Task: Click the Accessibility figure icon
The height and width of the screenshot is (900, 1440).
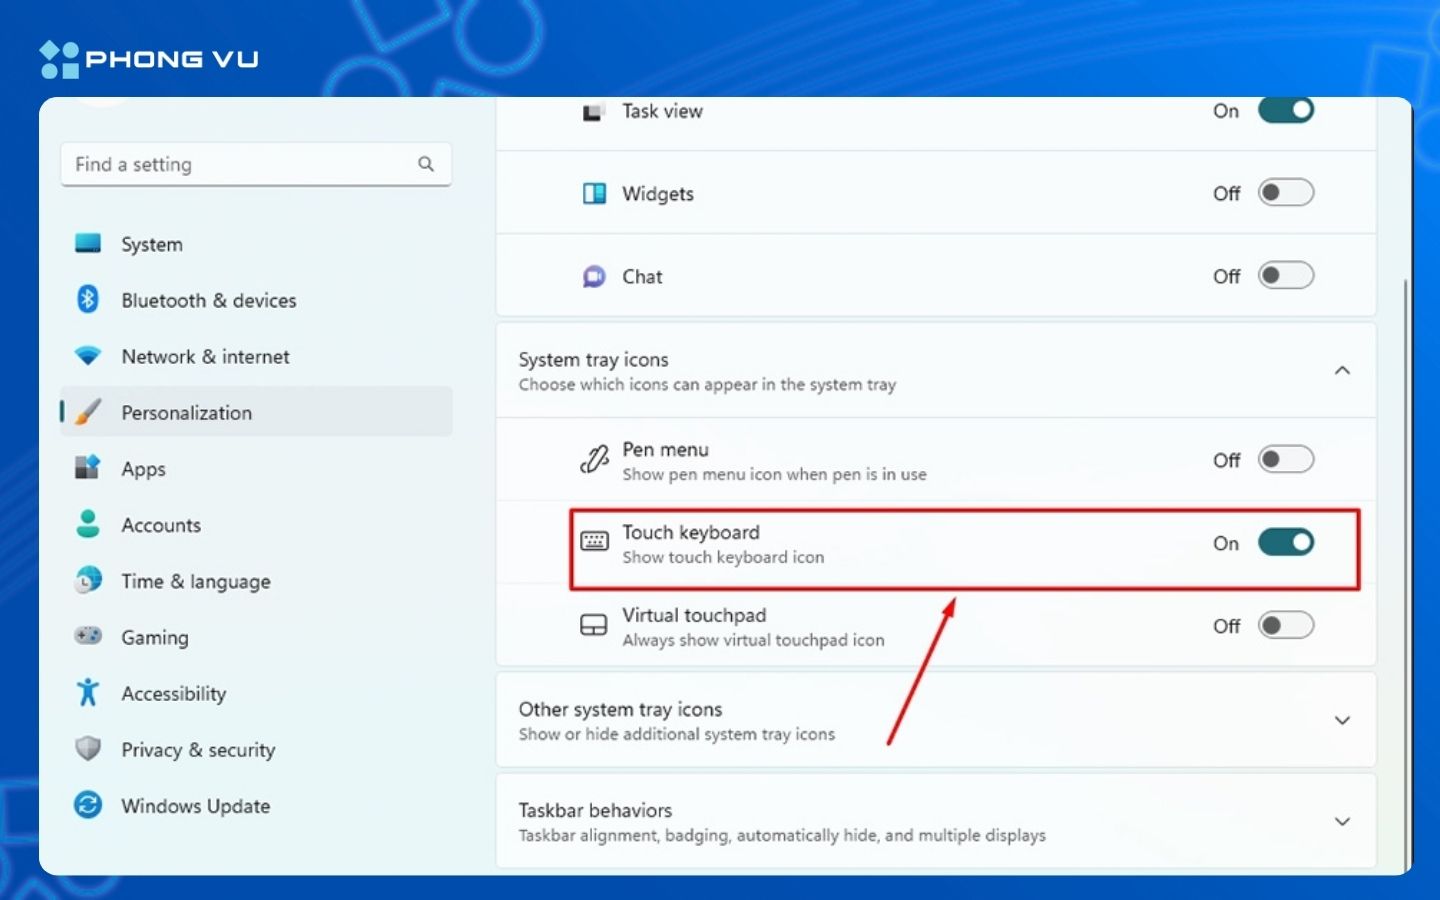Action: pos(88,692)
